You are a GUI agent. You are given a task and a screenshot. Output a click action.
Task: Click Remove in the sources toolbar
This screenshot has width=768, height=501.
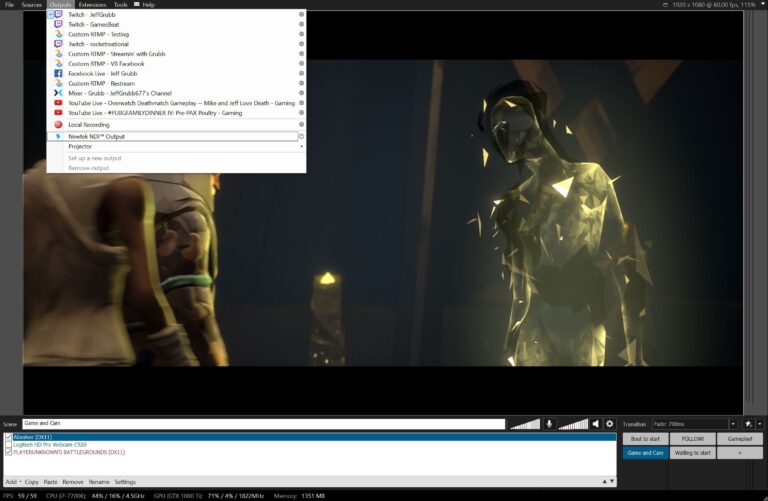pyautogui.click(x=73, y=482)
